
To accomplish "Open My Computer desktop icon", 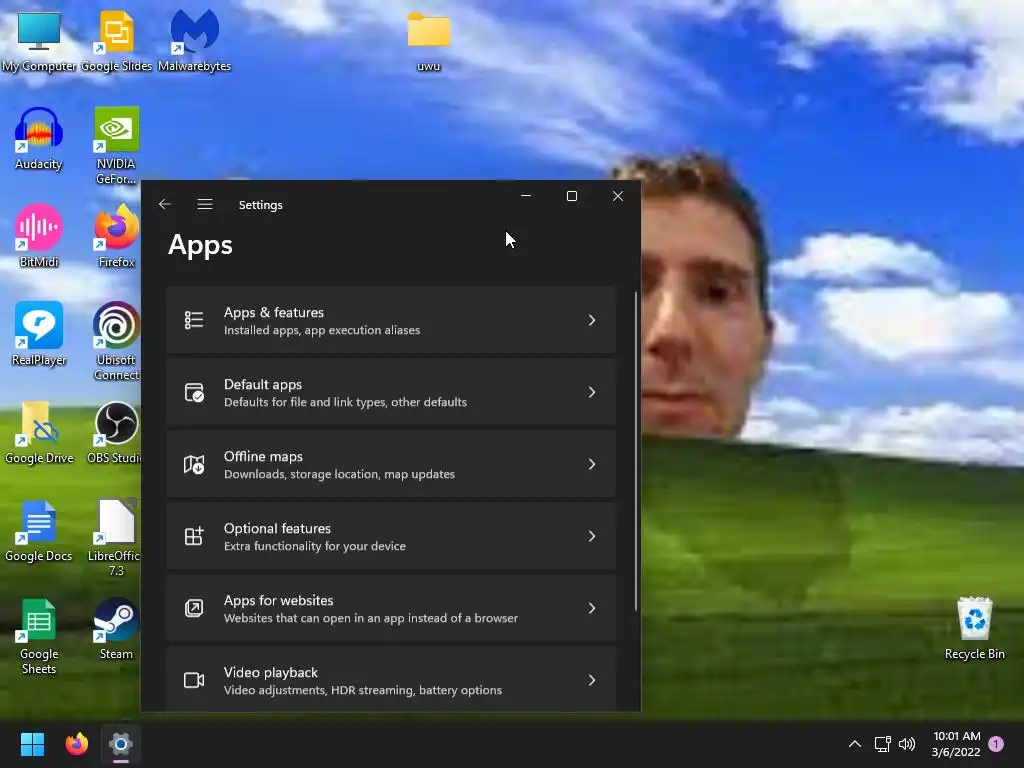I will click(39, 41).
